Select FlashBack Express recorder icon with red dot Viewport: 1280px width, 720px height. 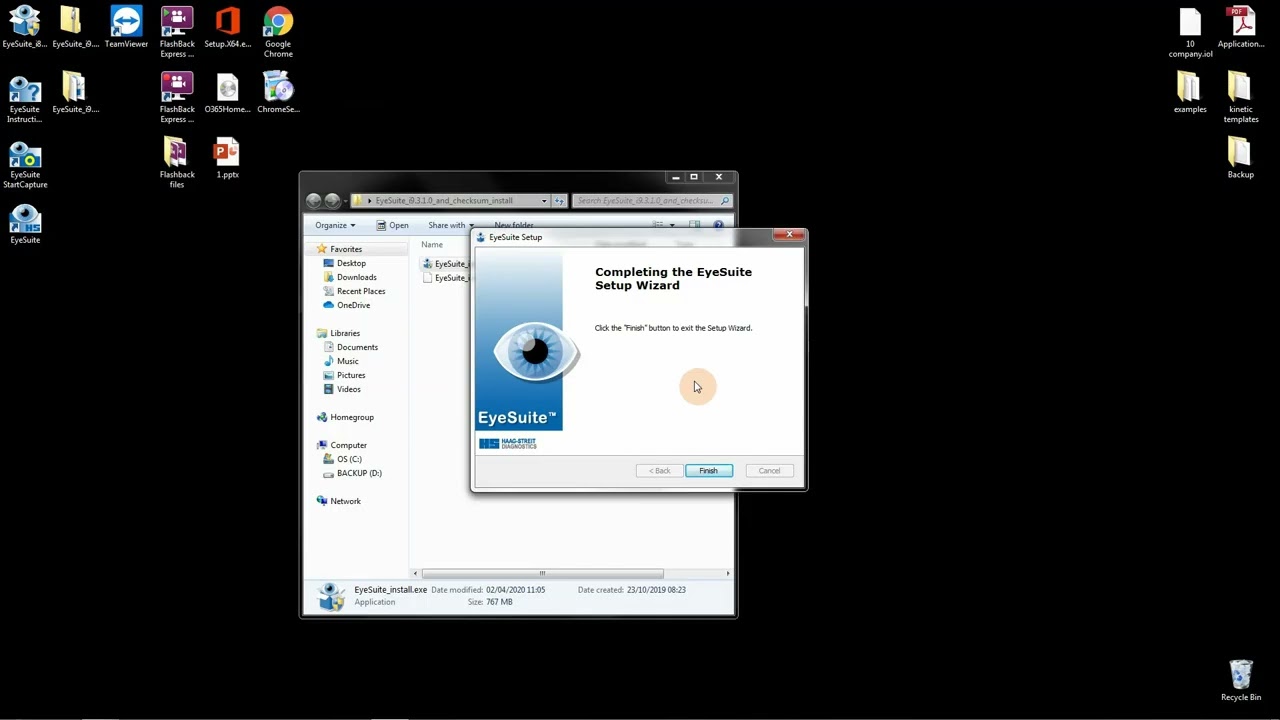177,97
